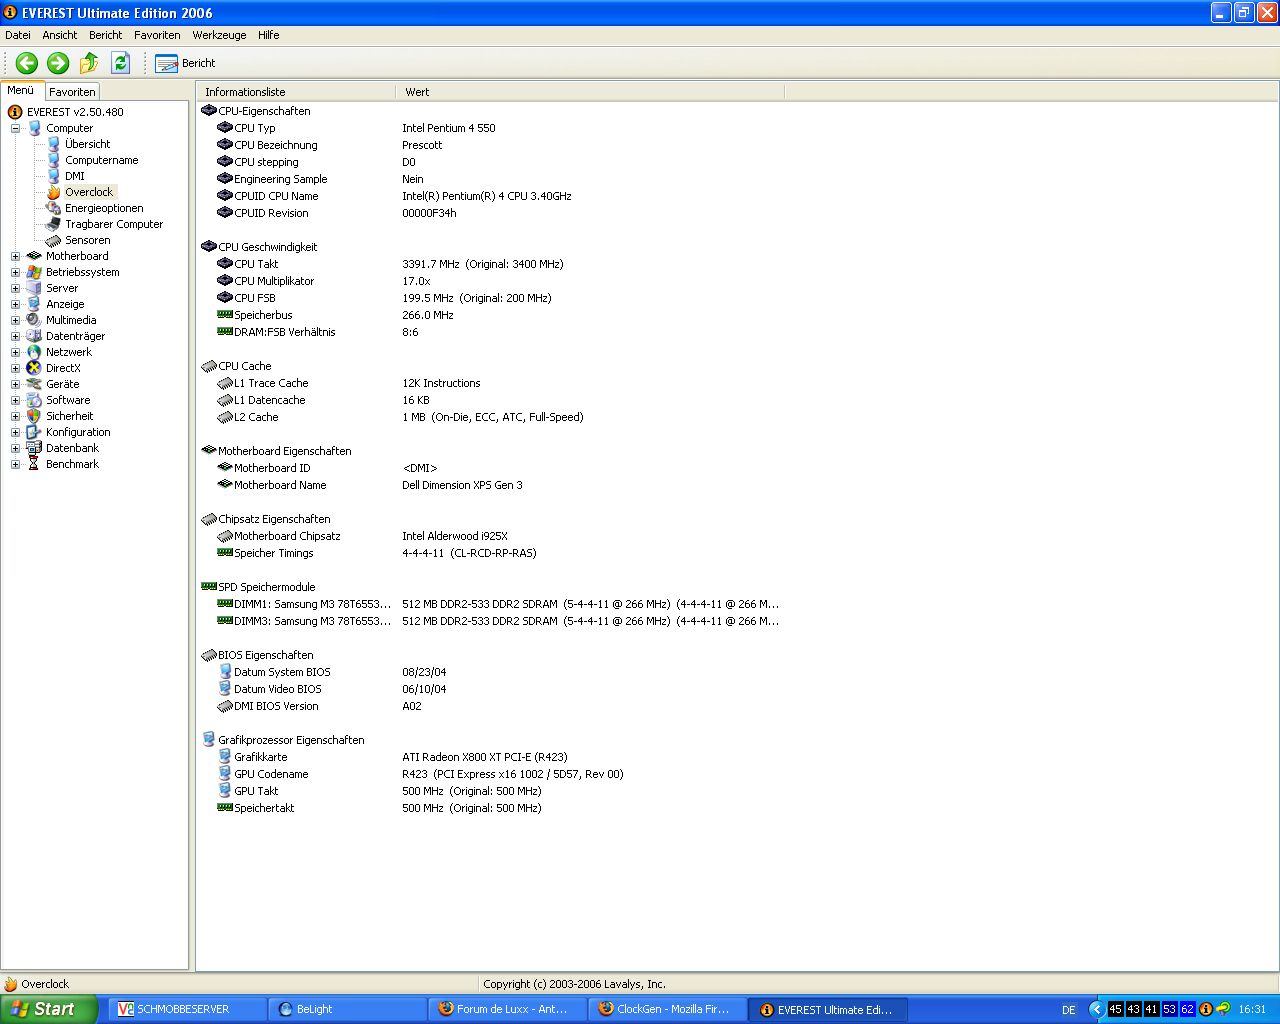Click the green Forward arrow toolbar icon
The width and height of the screenshot is (1280, 1024).
(x=58, y=63)
